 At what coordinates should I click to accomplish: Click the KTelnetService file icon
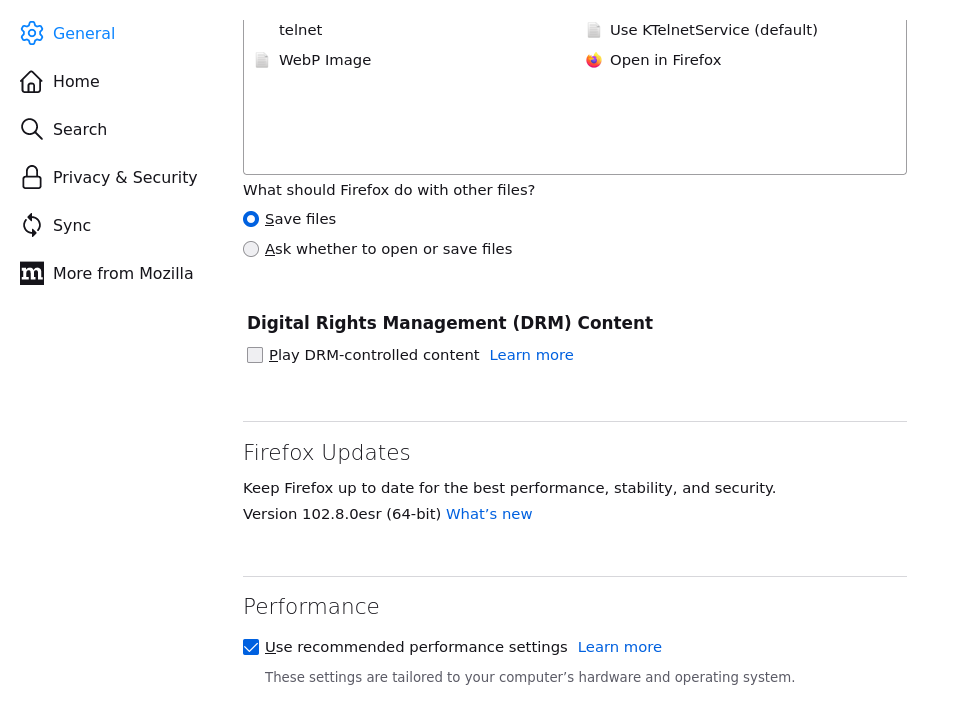tap(594, 31)
